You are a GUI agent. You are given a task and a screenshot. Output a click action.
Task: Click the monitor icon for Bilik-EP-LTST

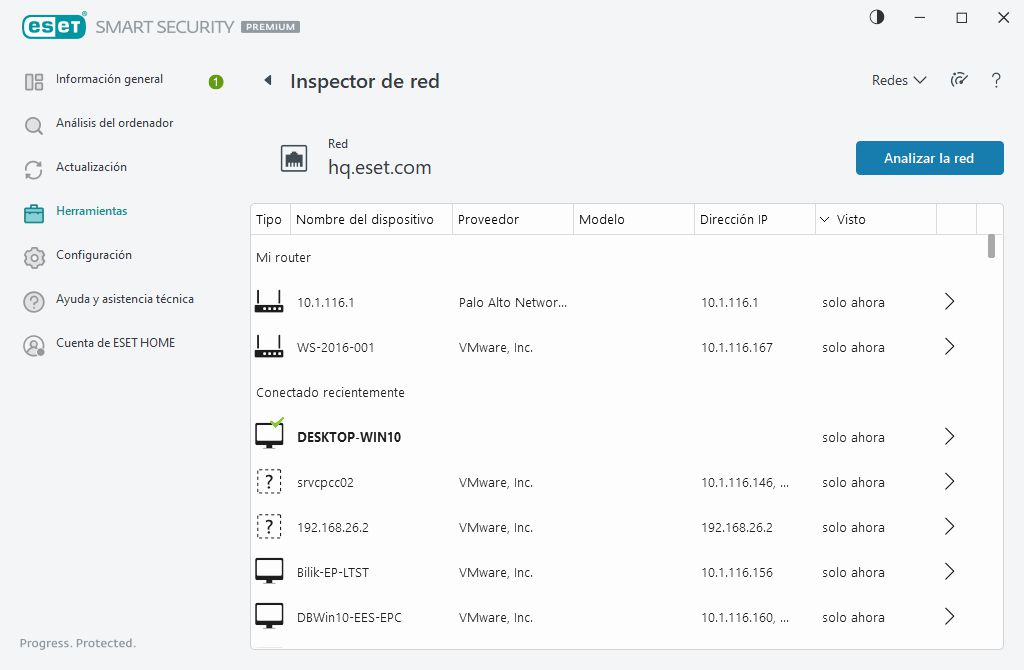(269, 571)
